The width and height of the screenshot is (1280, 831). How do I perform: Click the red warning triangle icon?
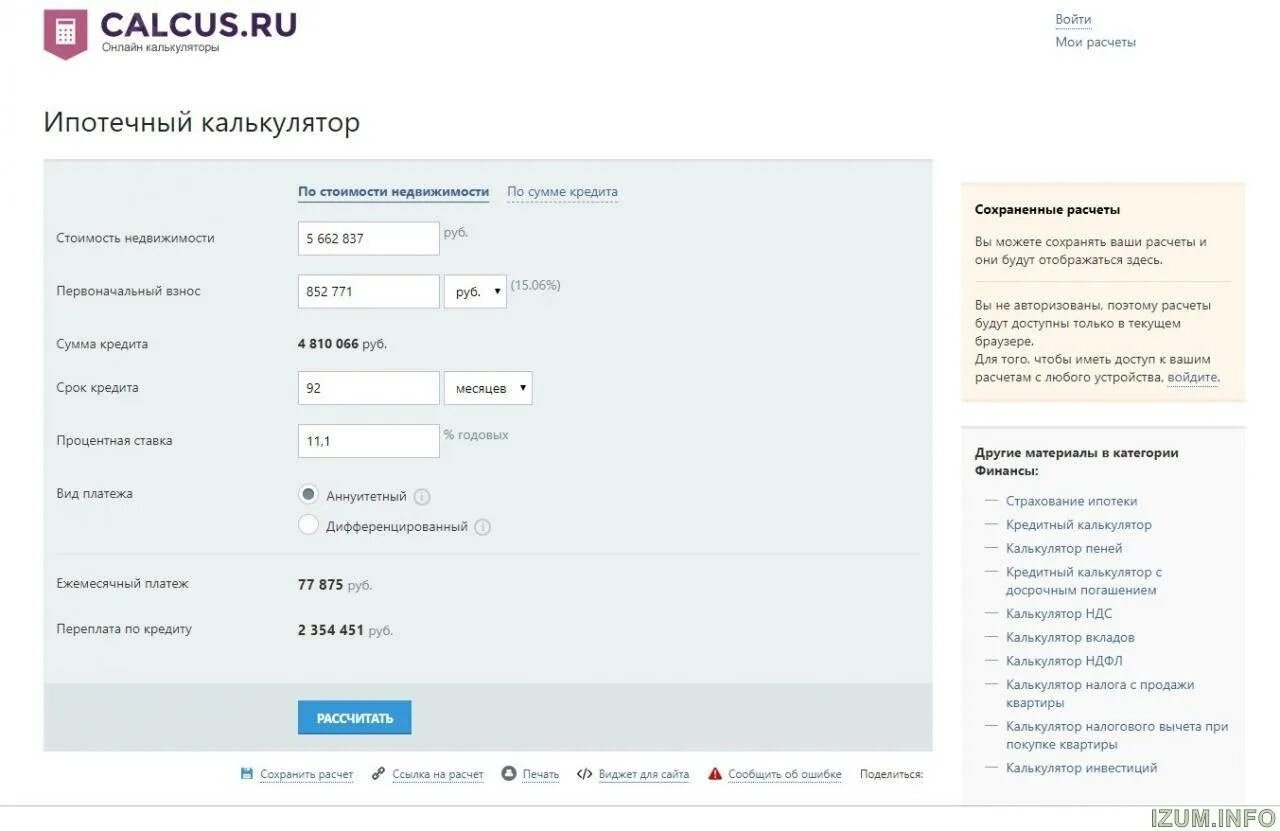tap(715, 774)
